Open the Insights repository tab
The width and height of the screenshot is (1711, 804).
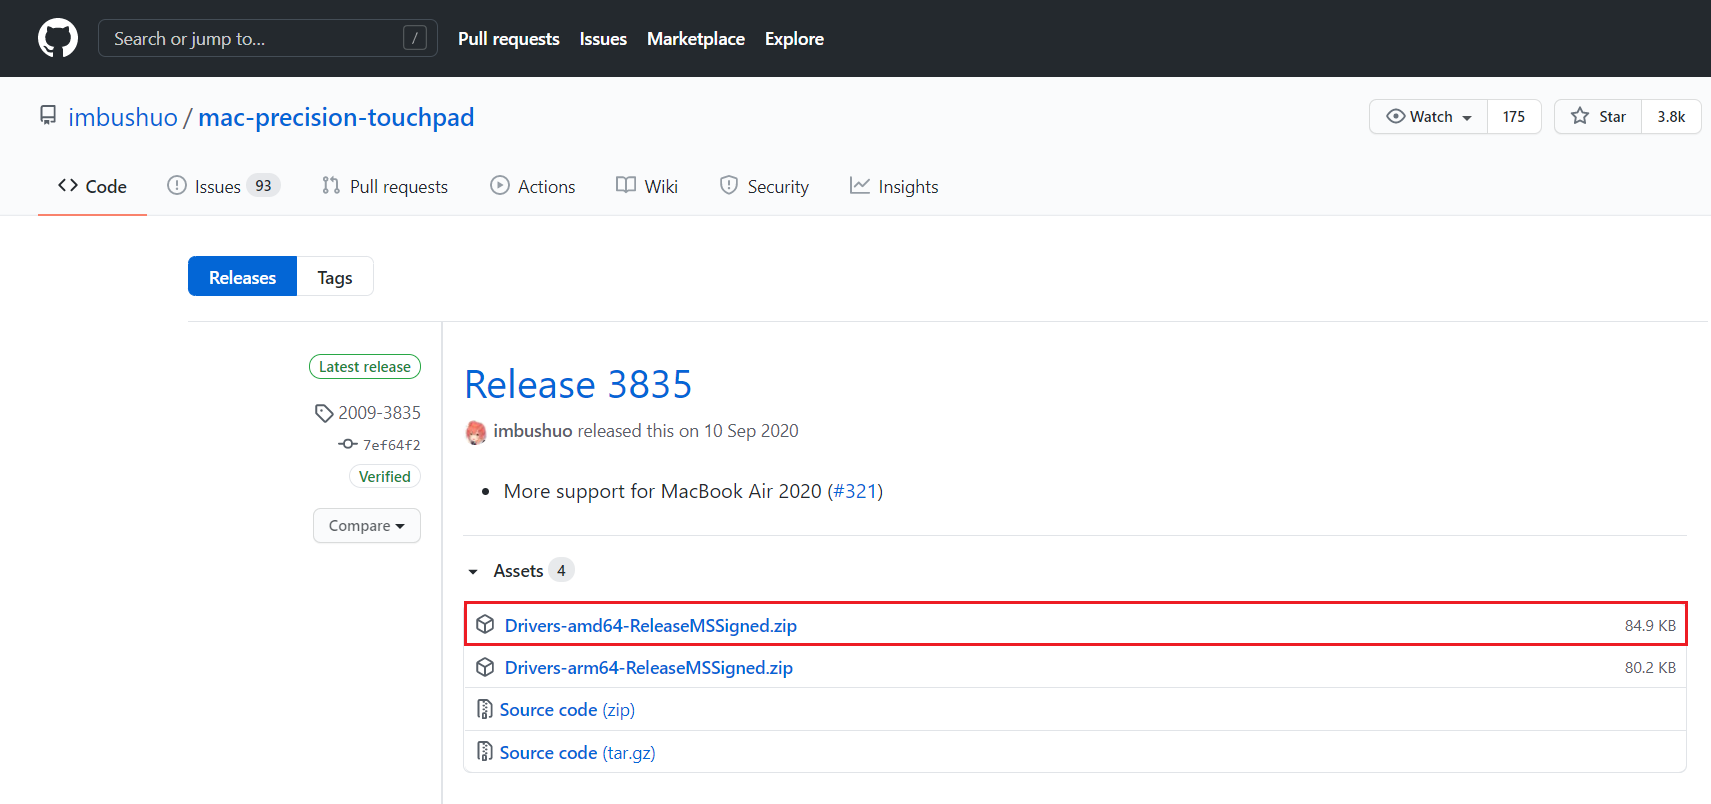click(894, 186)
